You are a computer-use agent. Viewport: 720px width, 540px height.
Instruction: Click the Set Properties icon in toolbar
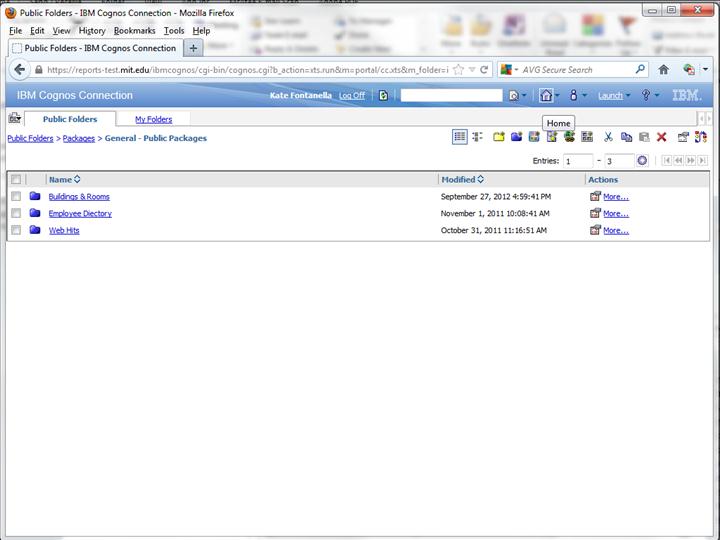pos(683,137)
